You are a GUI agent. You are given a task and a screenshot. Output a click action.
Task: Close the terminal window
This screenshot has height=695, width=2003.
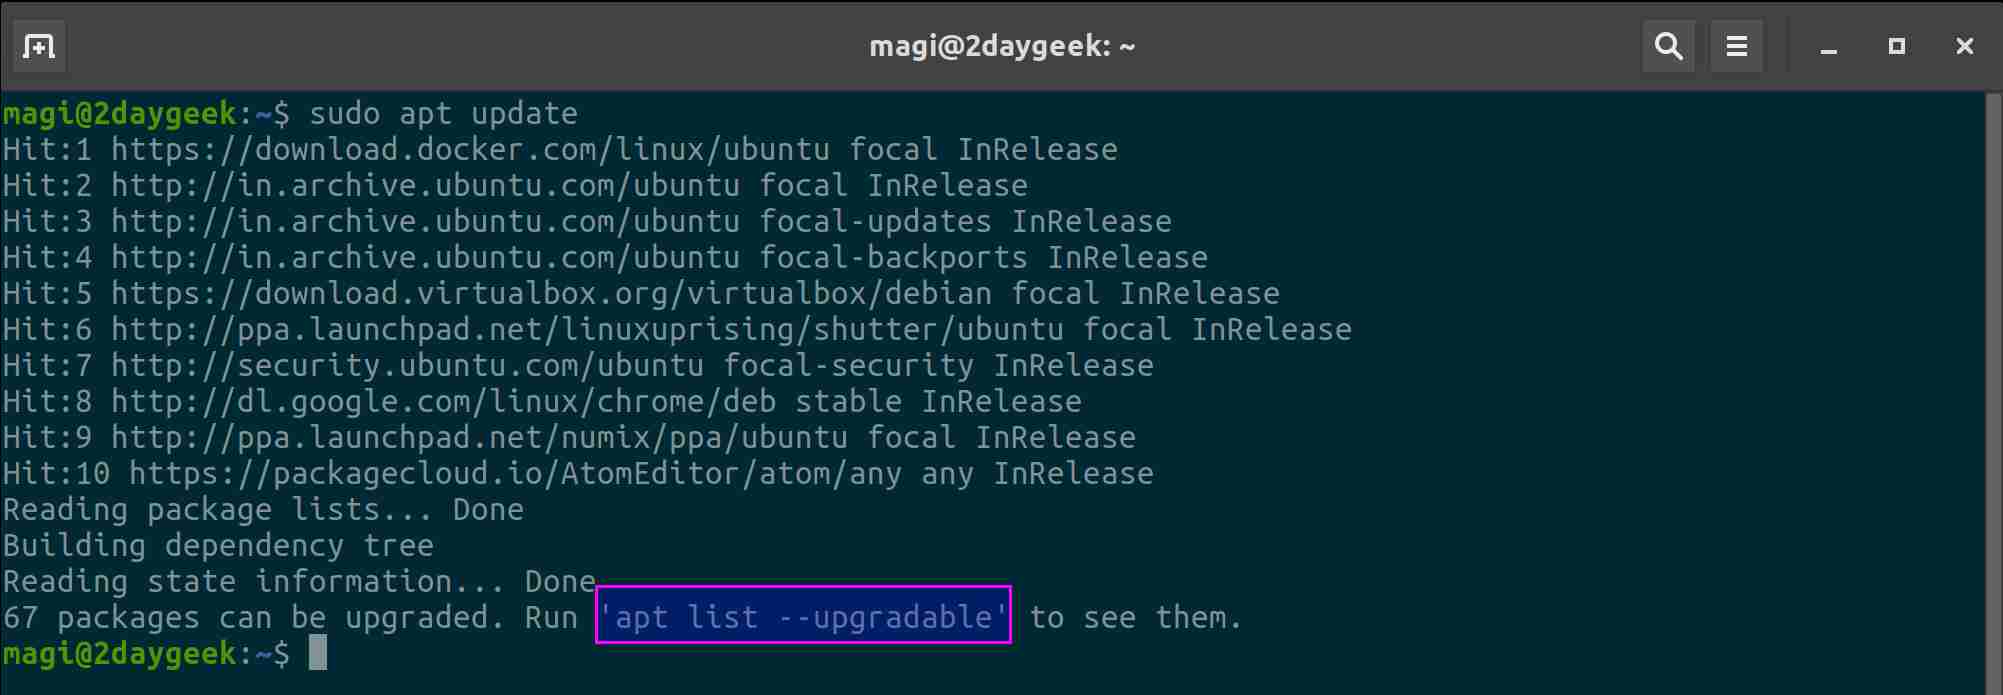tap(1964, 46)
